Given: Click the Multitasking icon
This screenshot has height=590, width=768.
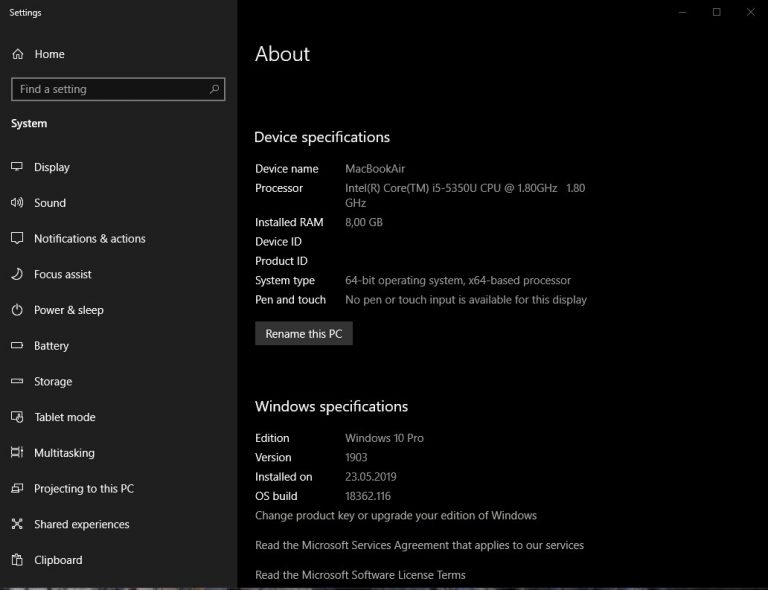Looking at the screenshot, I should [17, 452].
